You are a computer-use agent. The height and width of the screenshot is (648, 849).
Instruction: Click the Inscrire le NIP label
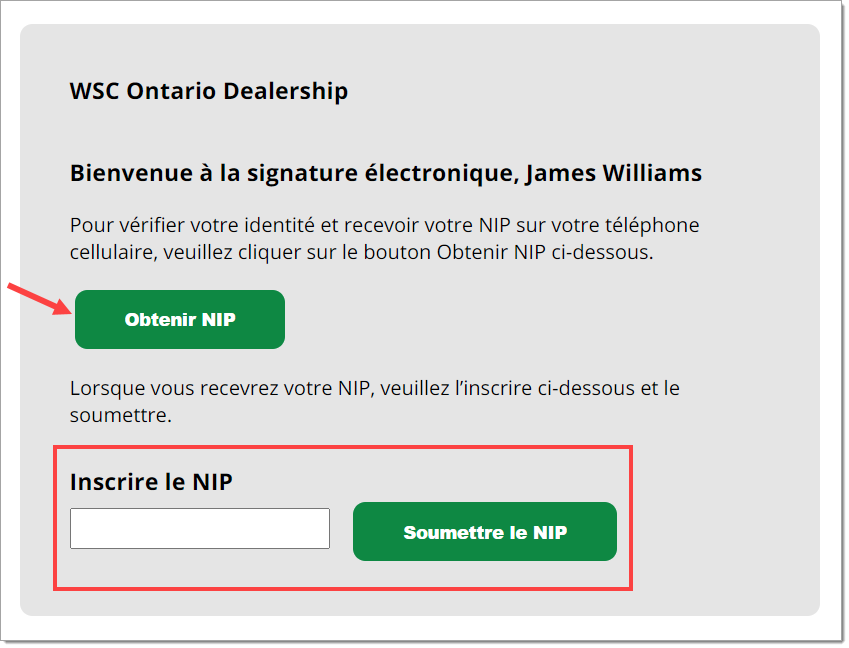(x=151, y=481)
